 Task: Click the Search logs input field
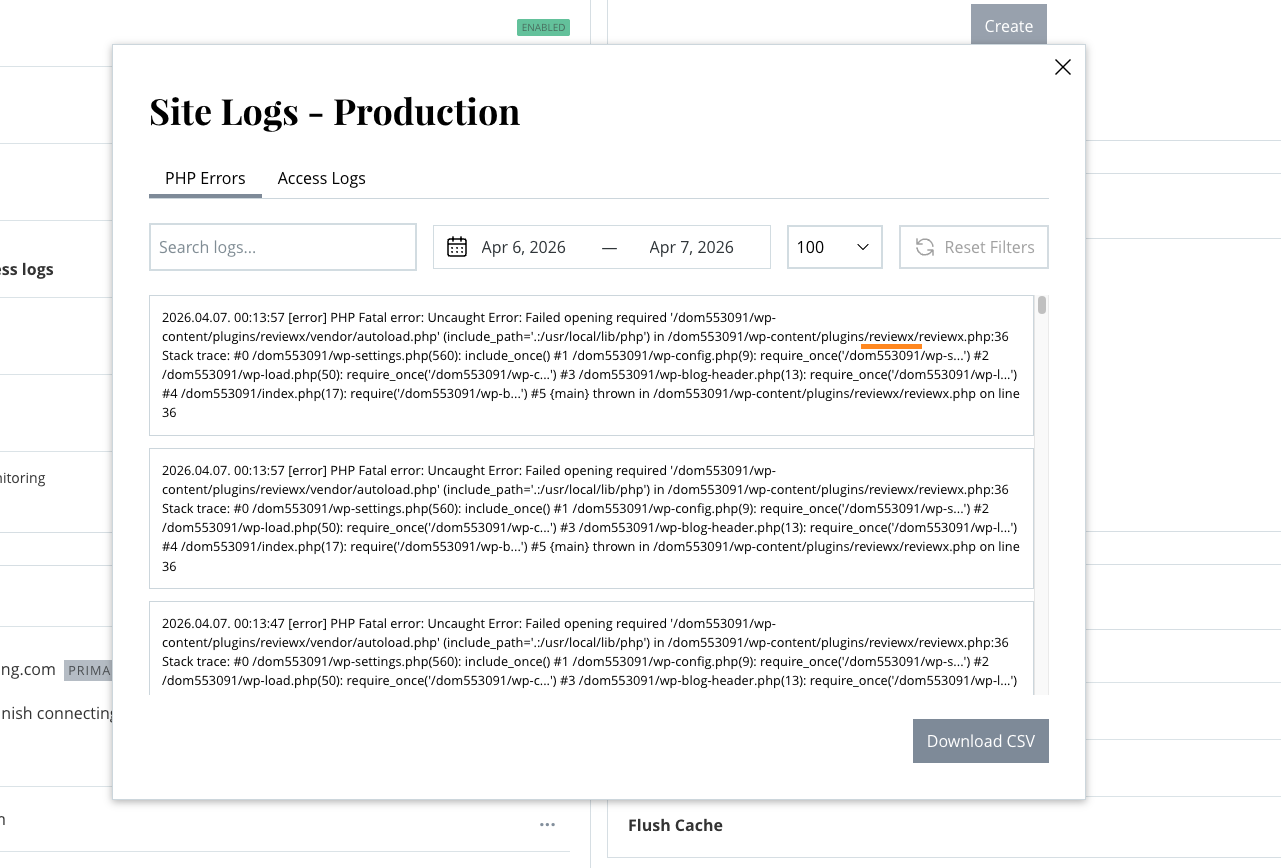(283, 247)
